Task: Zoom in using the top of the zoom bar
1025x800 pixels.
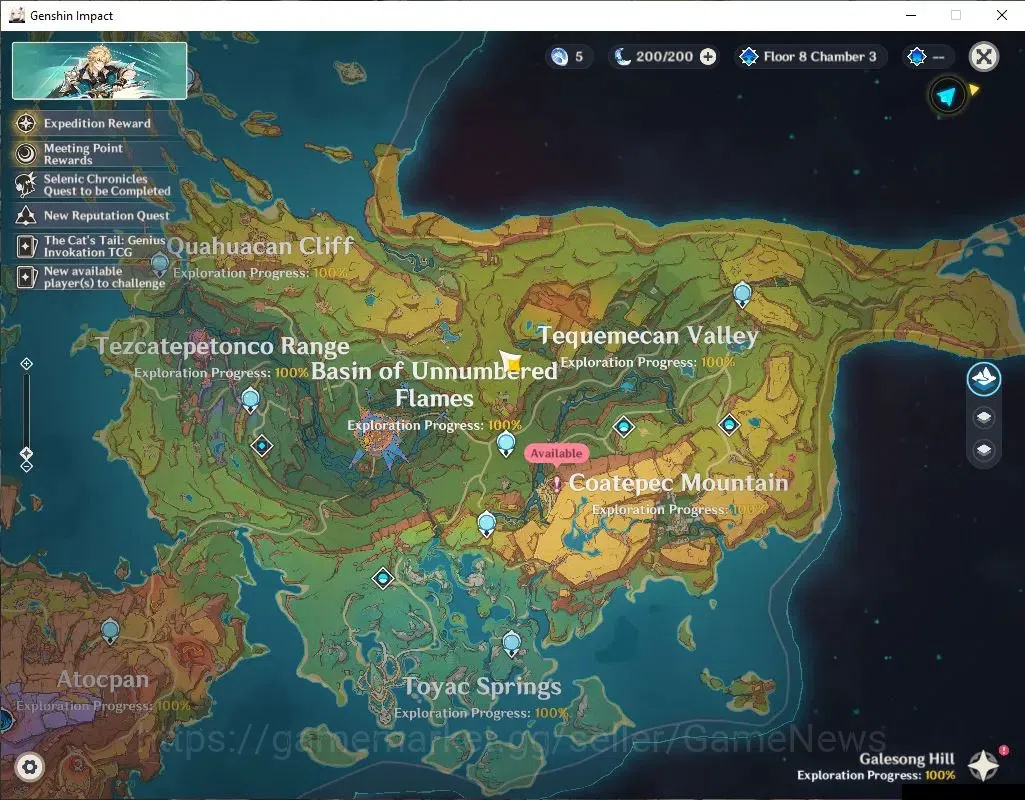Action: (26, 363)
